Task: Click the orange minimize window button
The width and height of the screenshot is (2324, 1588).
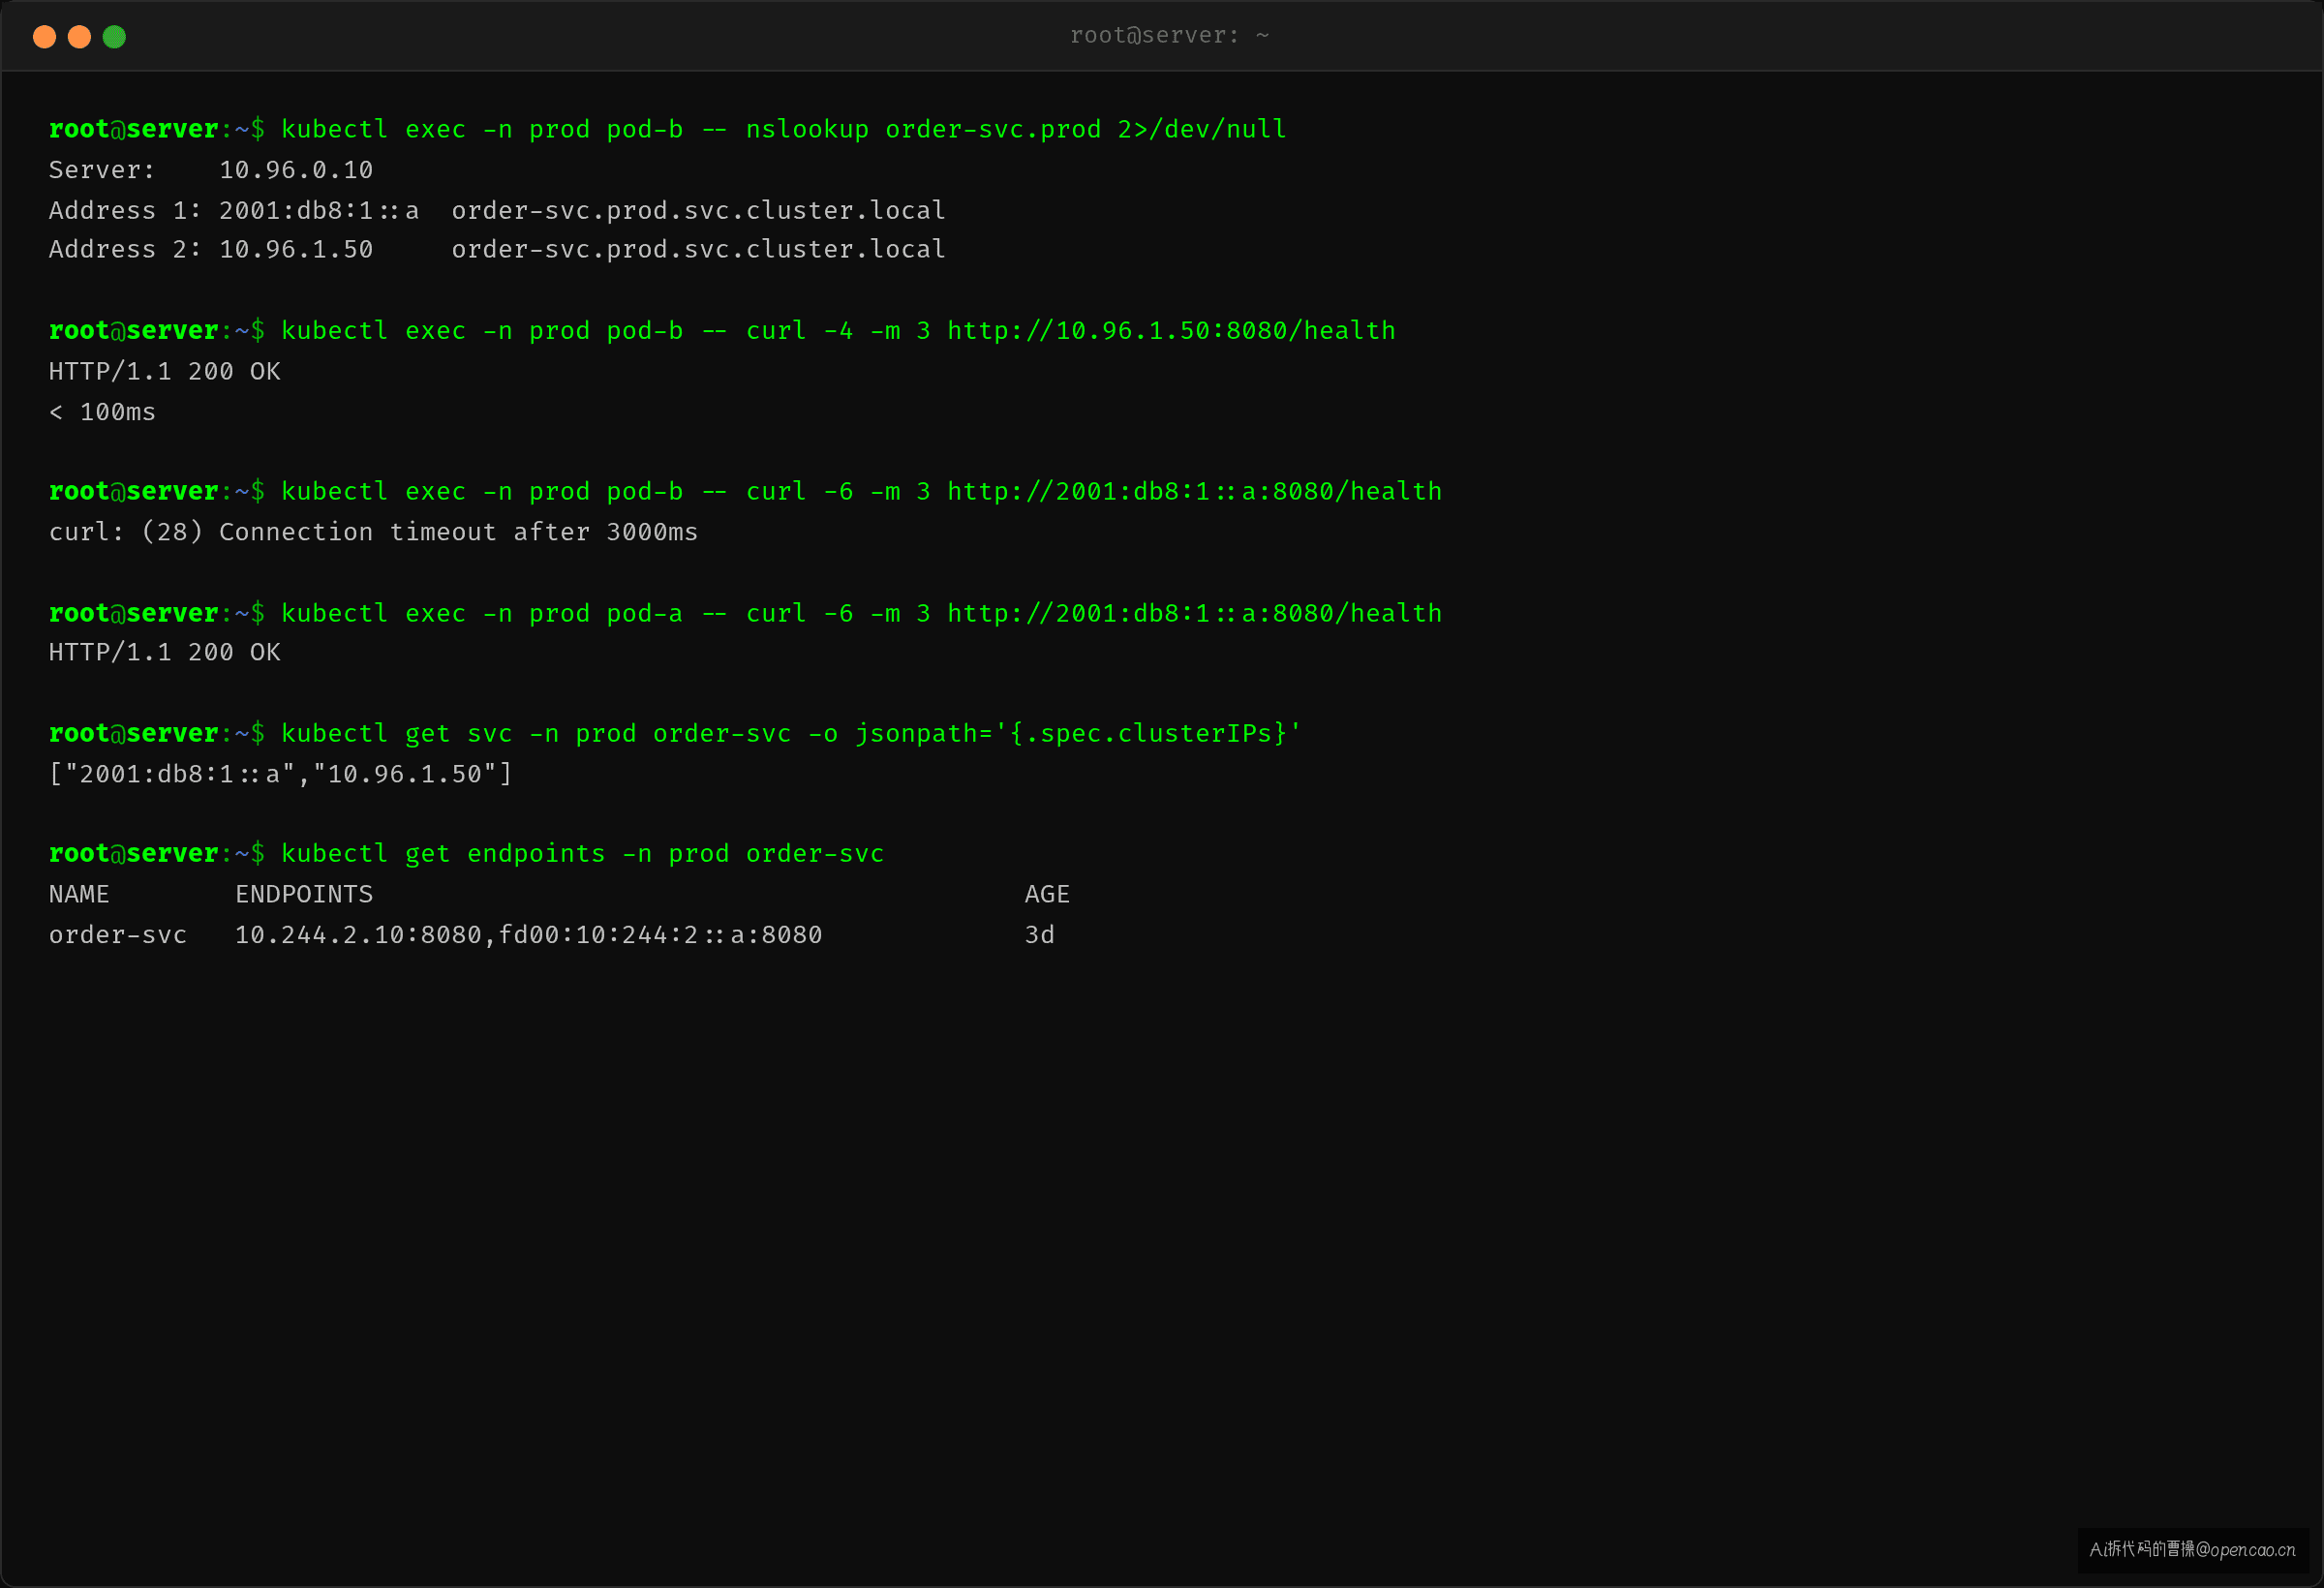Action: (79, 37)
